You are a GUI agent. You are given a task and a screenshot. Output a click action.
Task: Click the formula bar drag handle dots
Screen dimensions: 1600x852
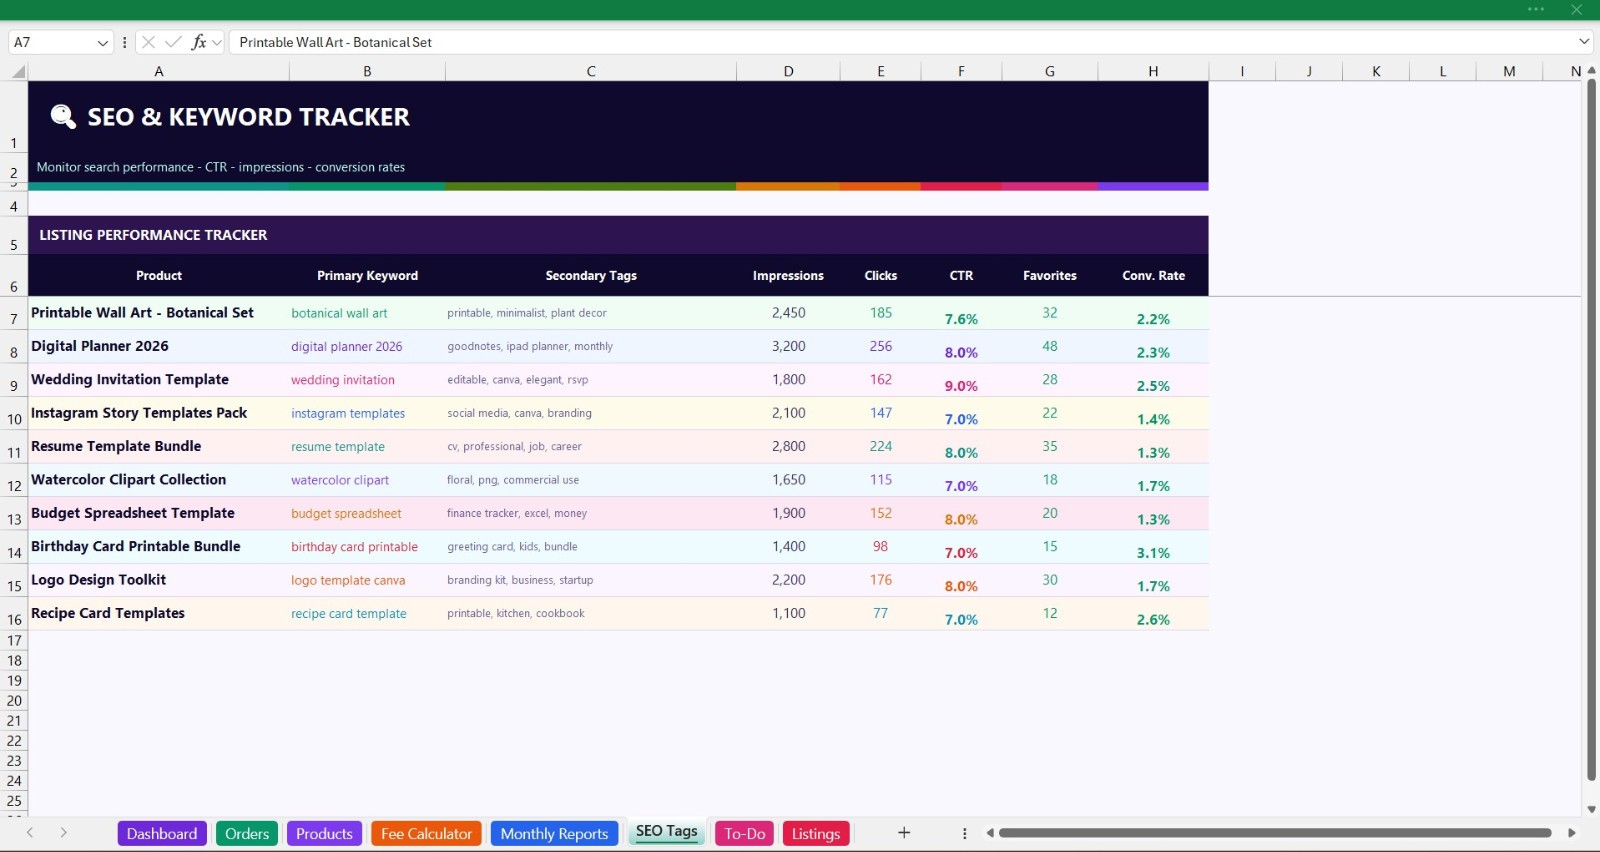[x=125, y=42]
